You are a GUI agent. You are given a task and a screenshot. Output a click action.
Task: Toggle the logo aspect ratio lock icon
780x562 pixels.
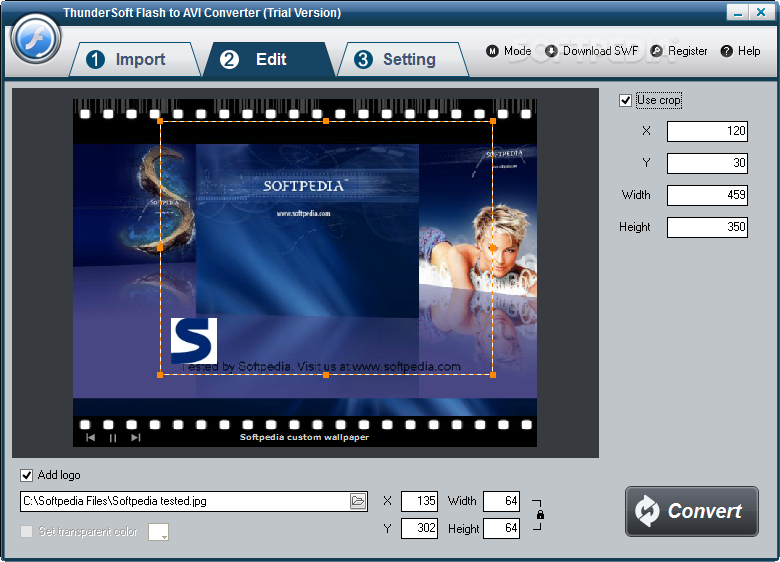(x=540, y=515)
